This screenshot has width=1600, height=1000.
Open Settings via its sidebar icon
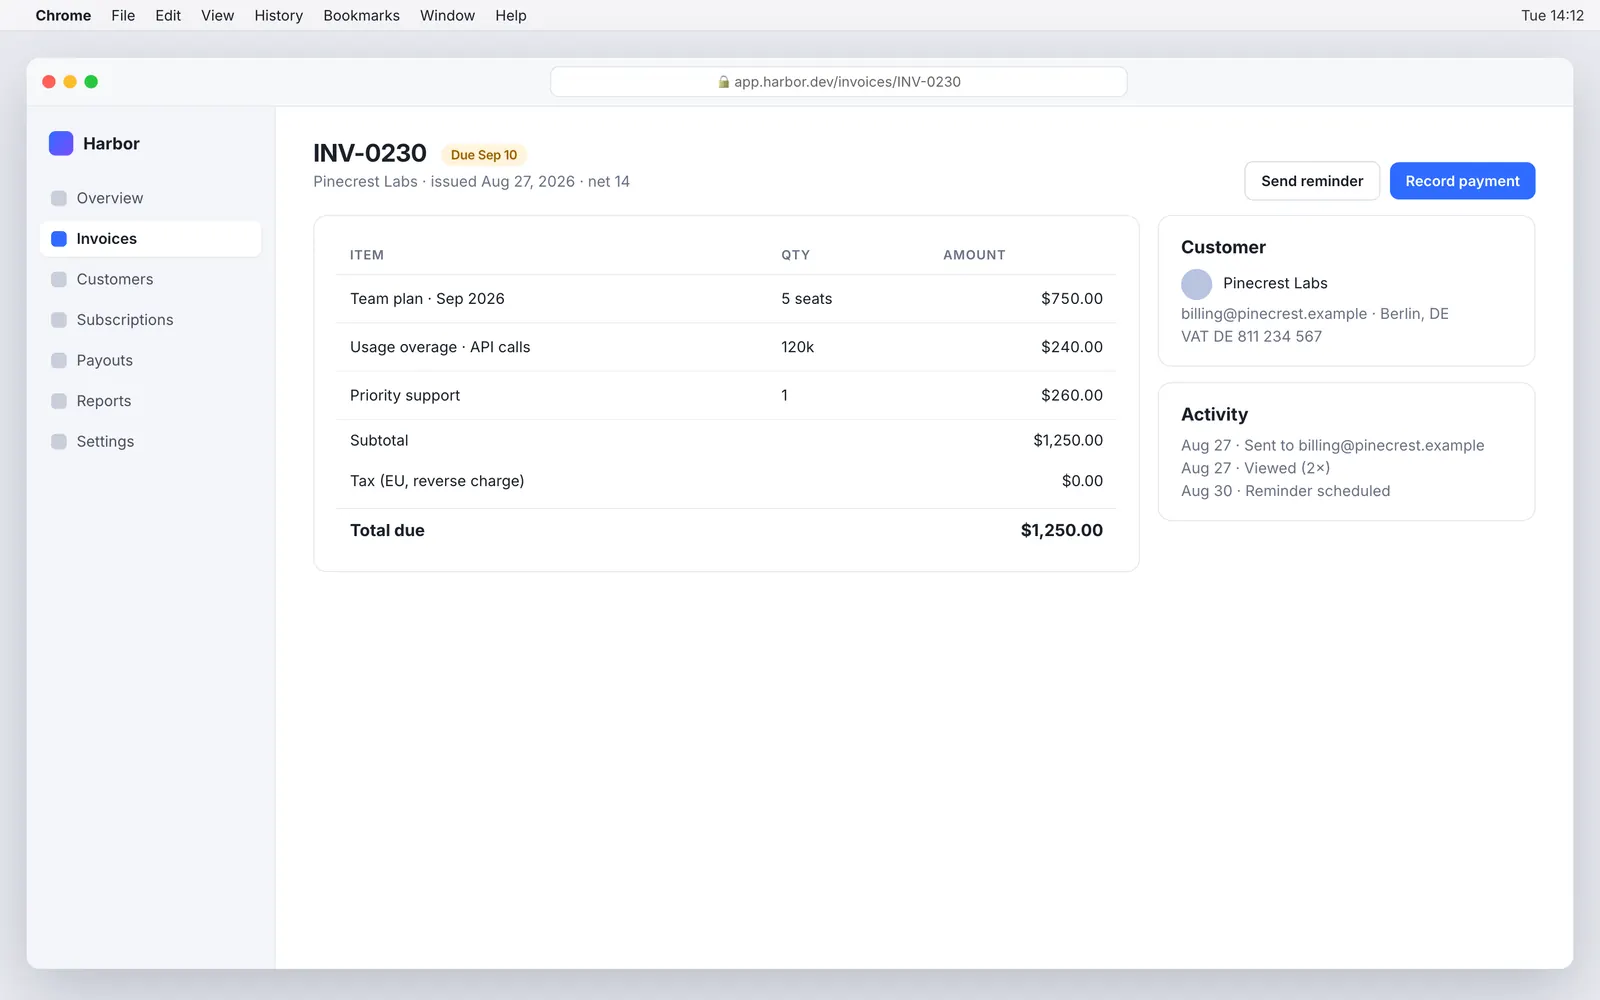click(x=59, y=441)
